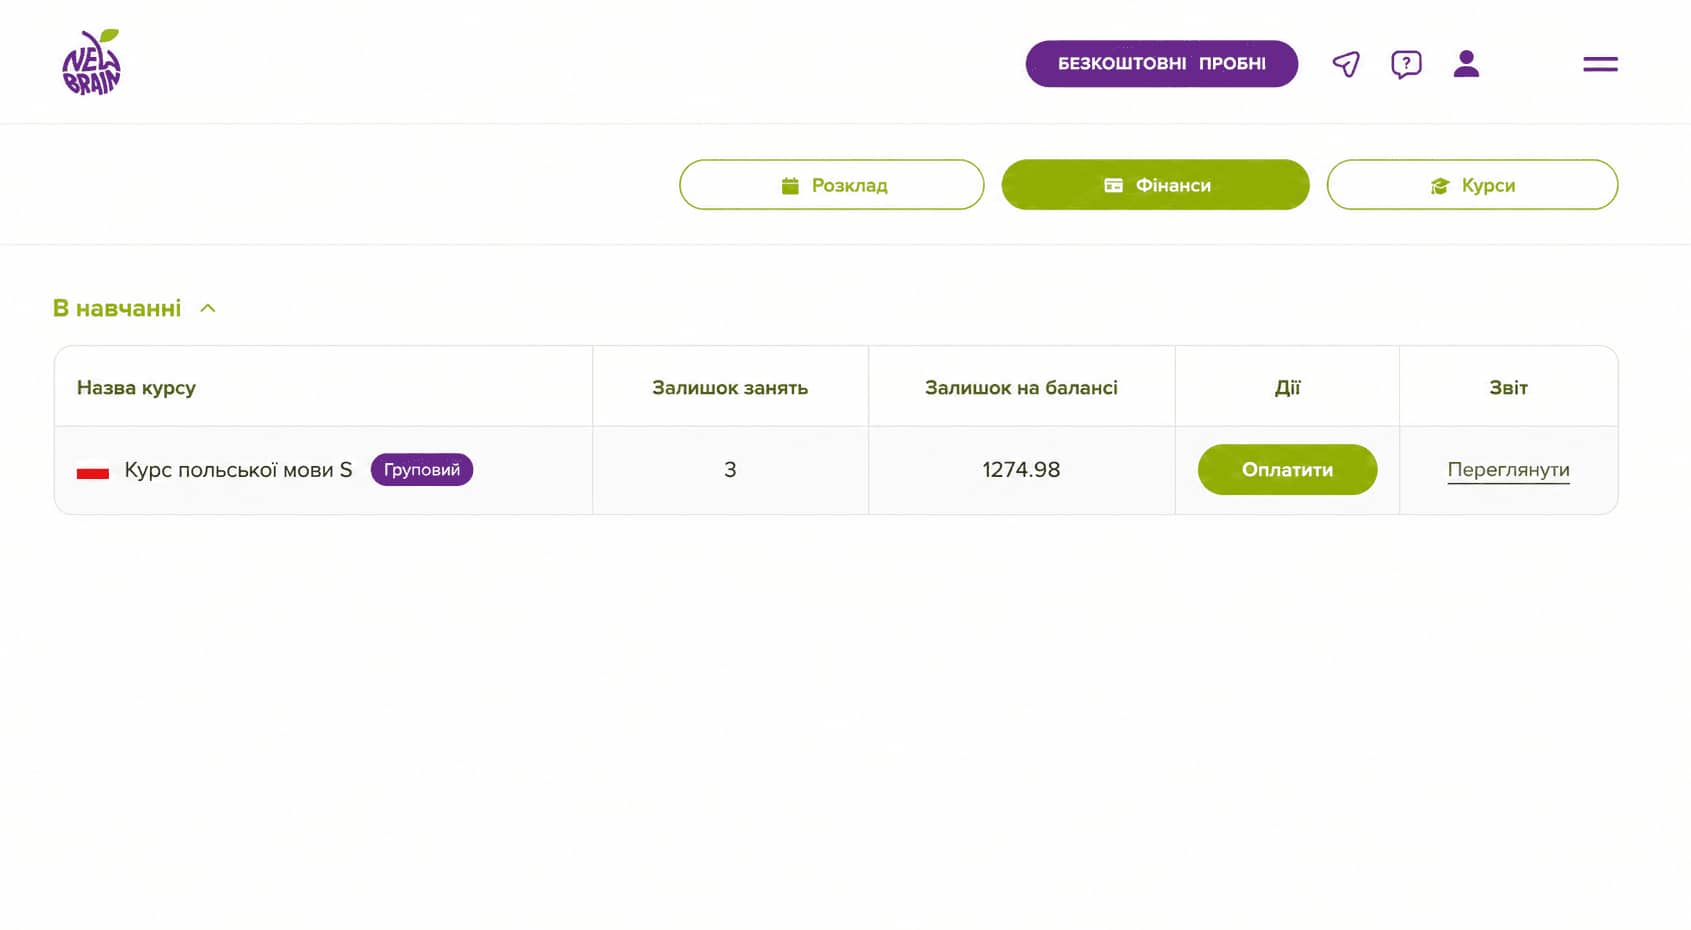Go to the Курси tab
The image size is (1691, 930).
(x=1472, y=185)
